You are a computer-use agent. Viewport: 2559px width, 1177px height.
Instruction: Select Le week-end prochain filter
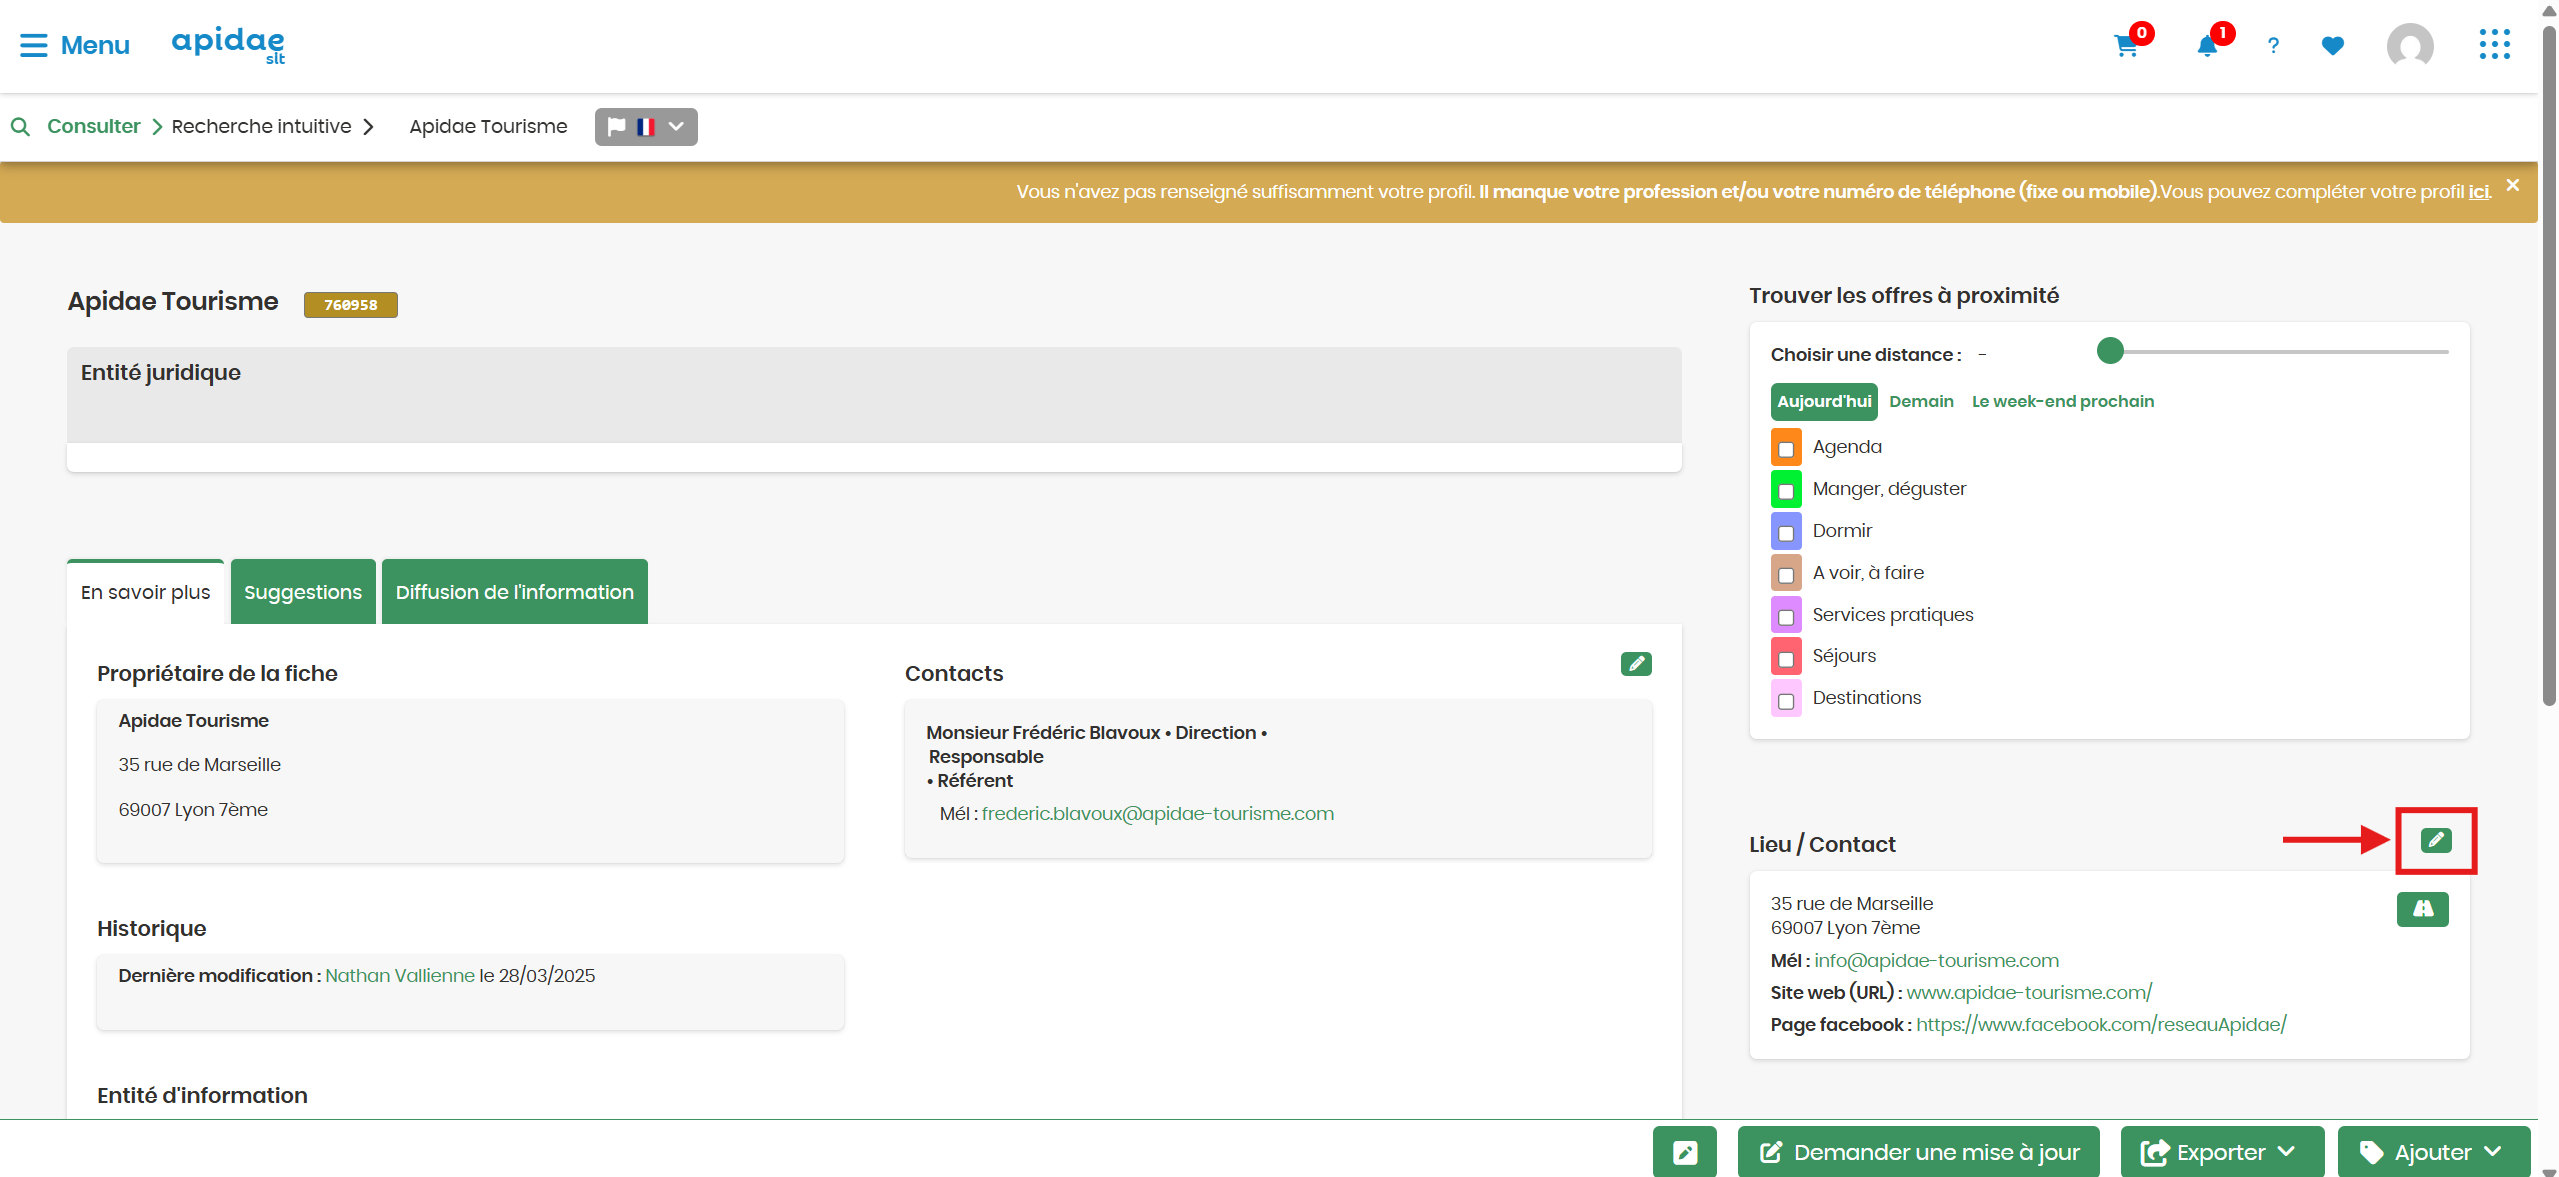pos(2063,402)
